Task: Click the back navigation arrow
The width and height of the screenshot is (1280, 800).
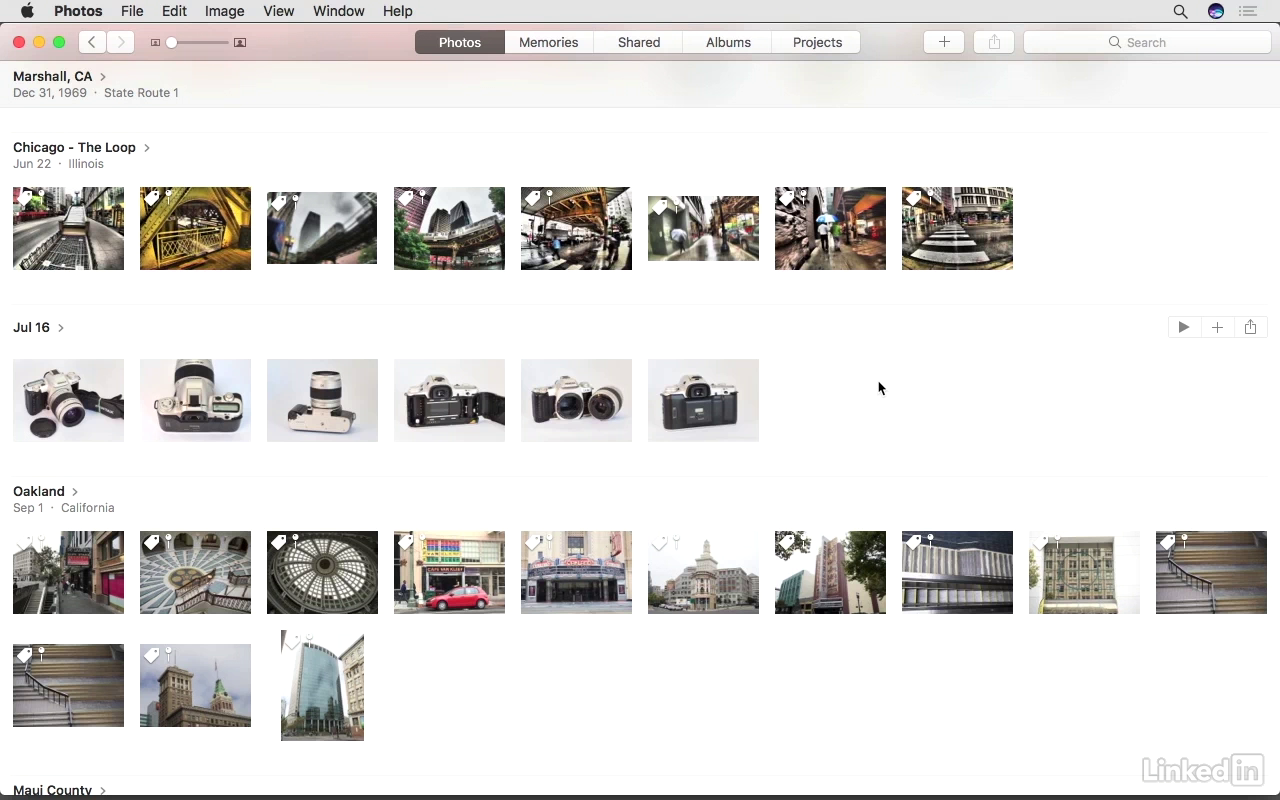Action: (x=92, y=42)
